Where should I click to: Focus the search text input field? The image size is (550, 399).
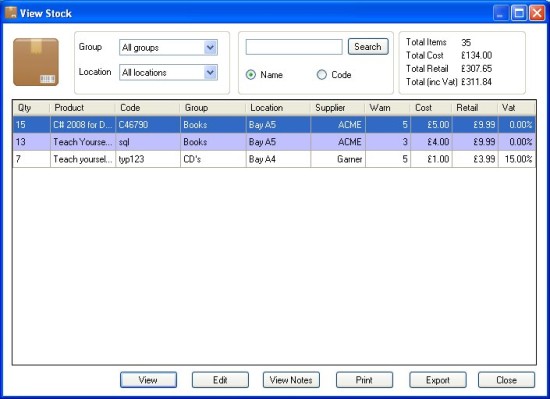click(x=294, y=47)
